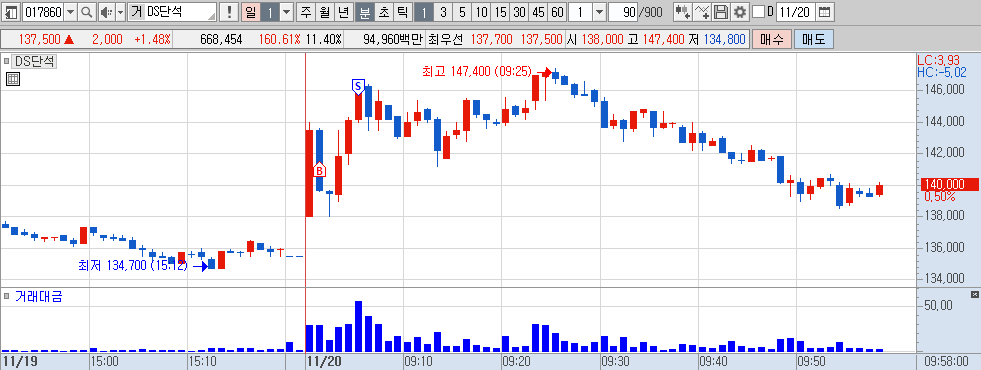Toggle the D checkbox beside the date
This screenshot has width=981, height=370.
pos(758,12)
